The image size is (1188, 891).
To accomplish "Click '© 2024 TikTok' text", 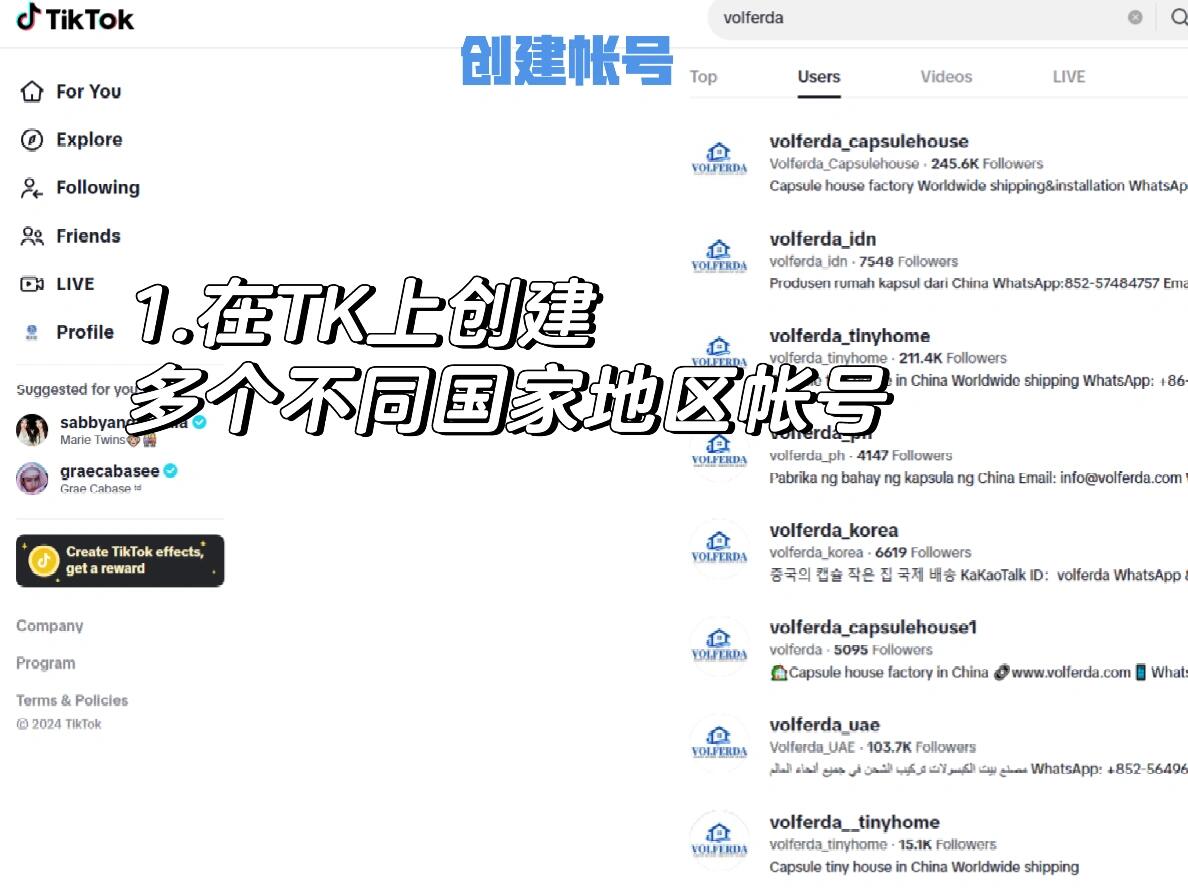I will click(59, 724).
